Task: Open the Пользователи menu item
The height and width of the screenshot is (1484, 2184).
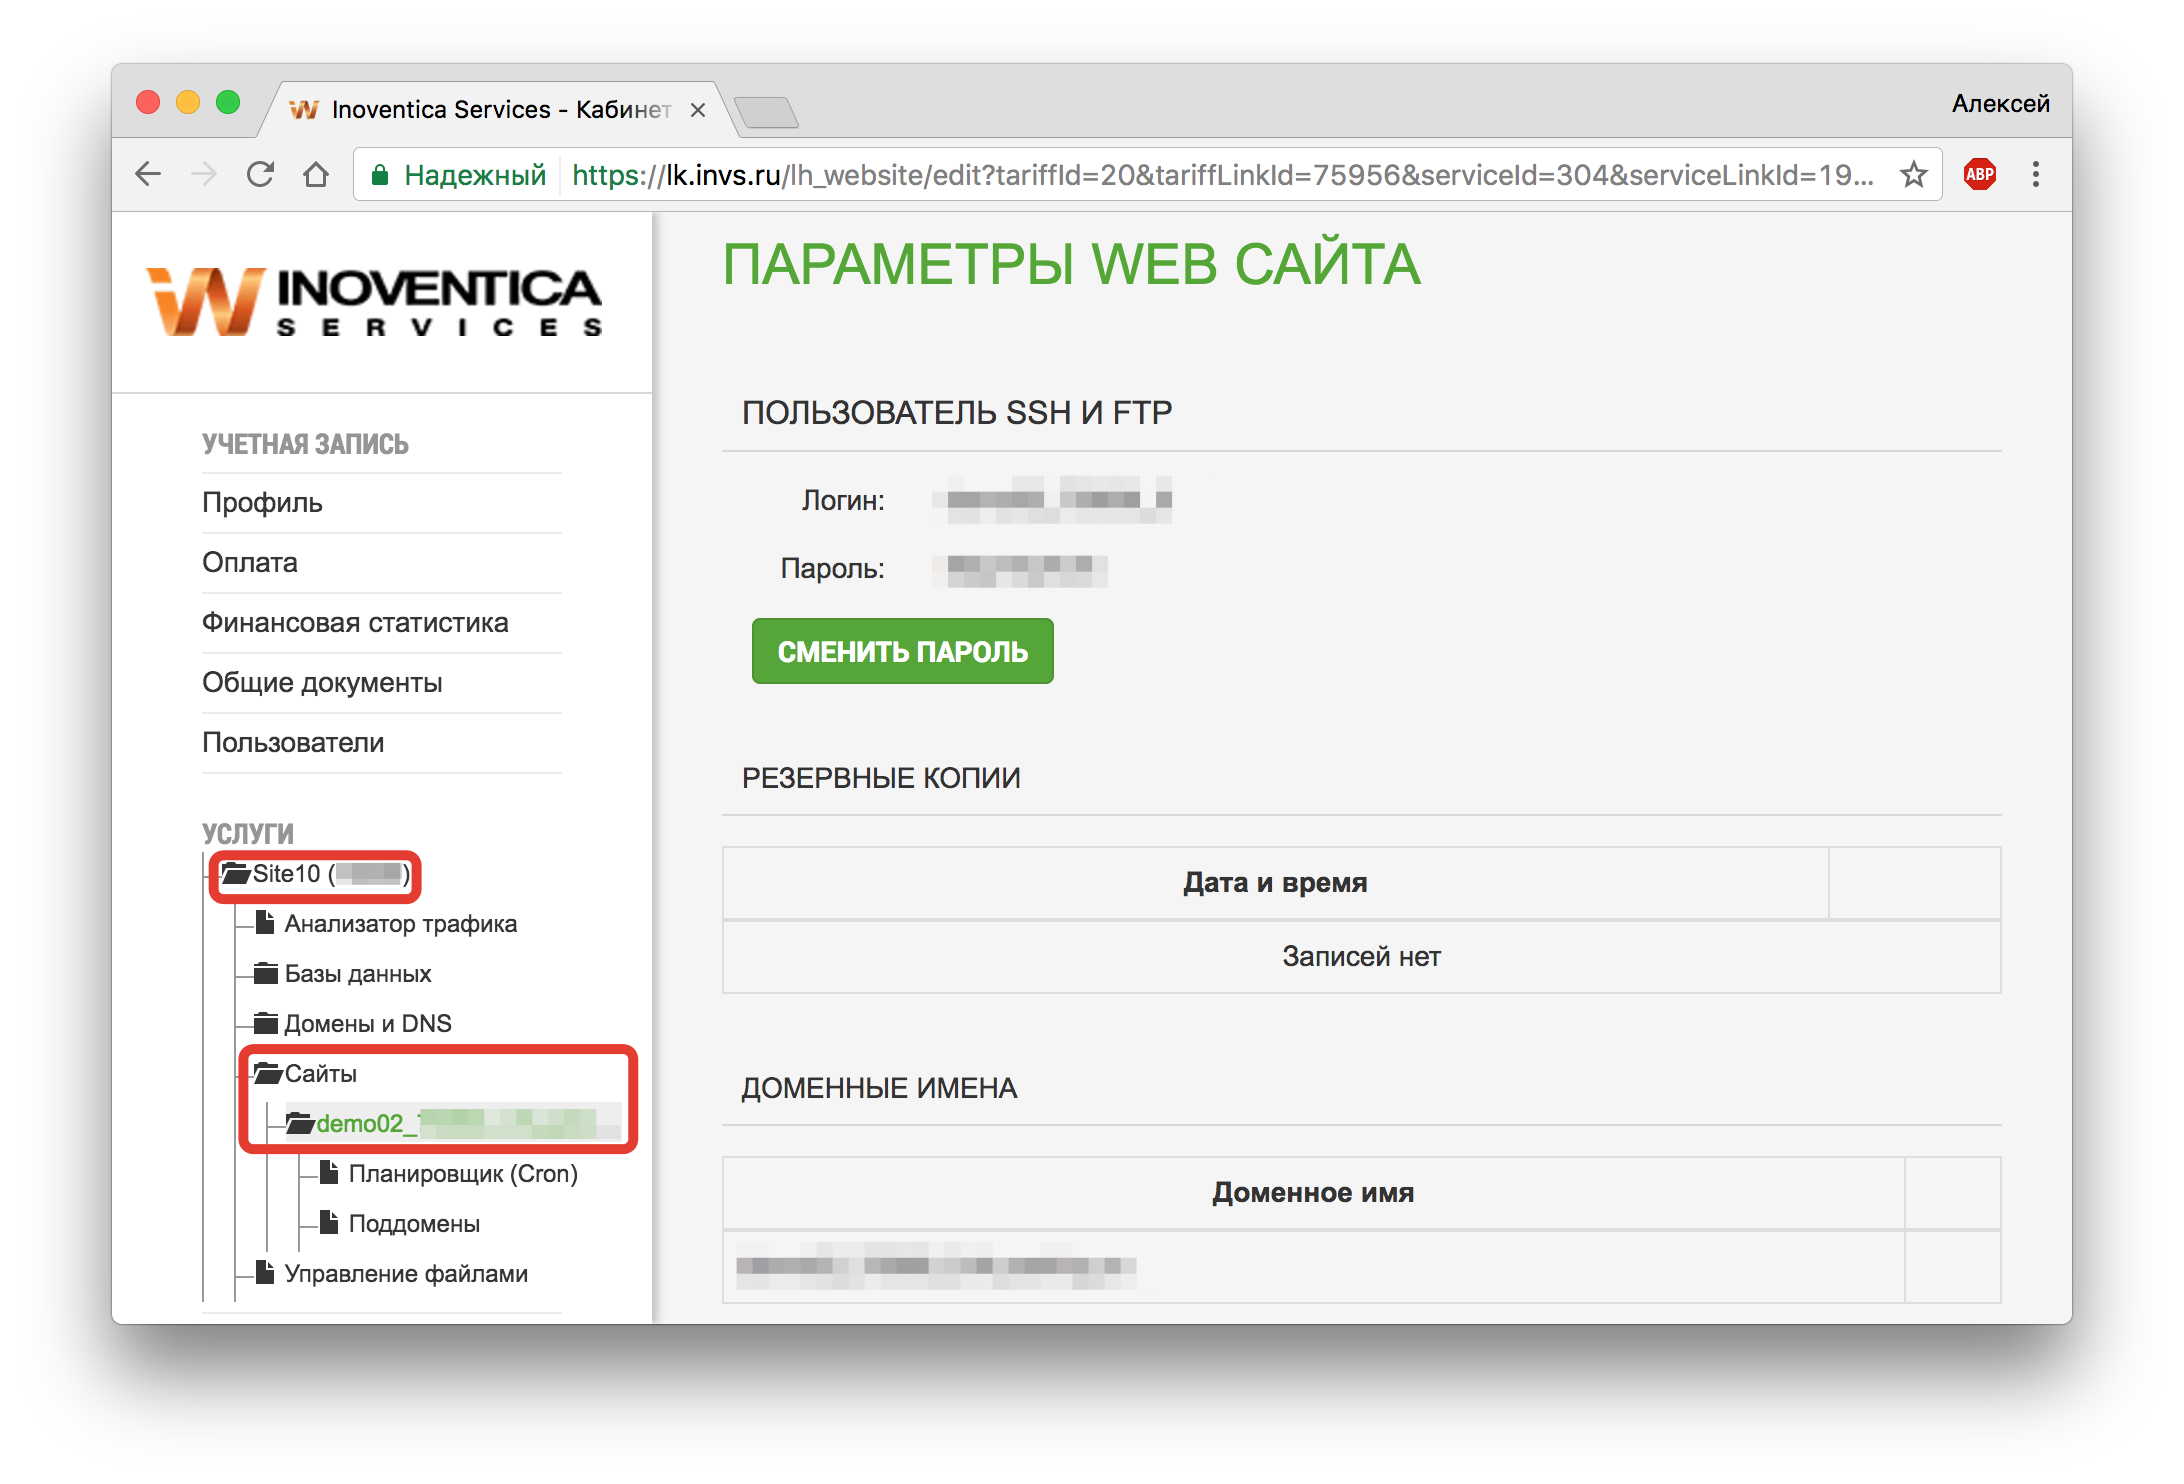Action: click(x=293, y=742)
